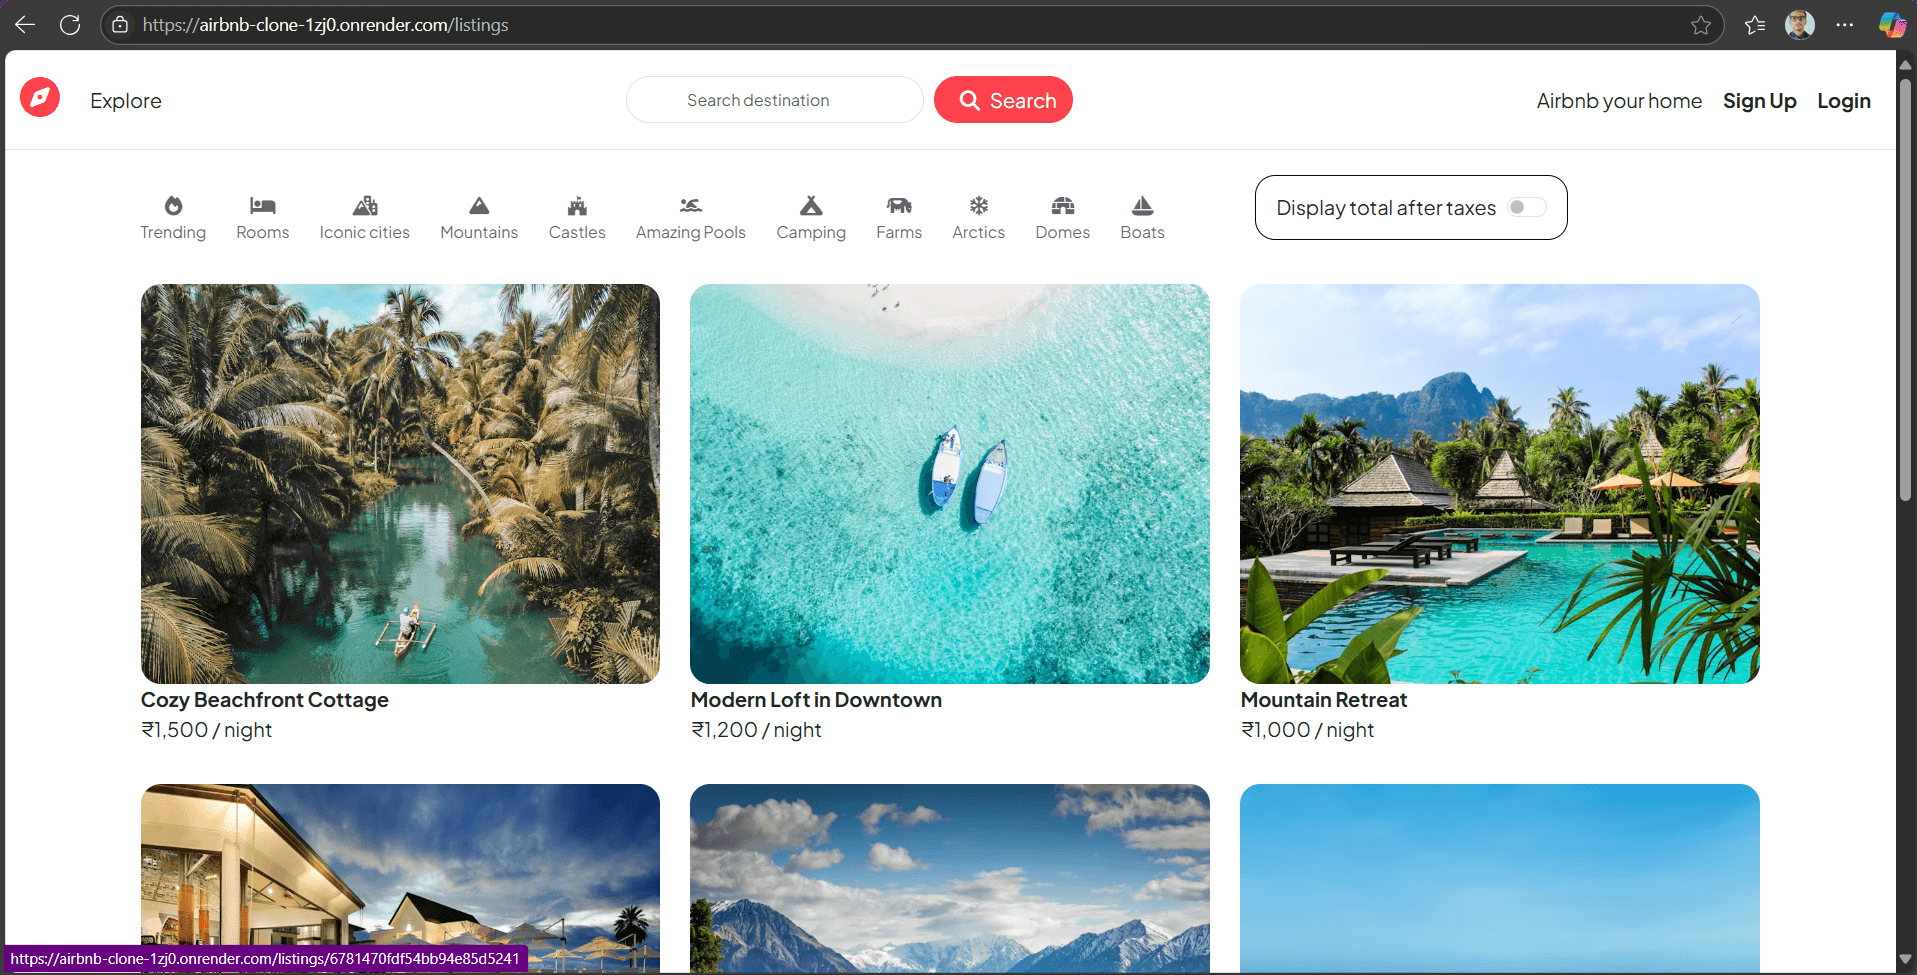Click the Search destination input field

(x=775, y=99)
